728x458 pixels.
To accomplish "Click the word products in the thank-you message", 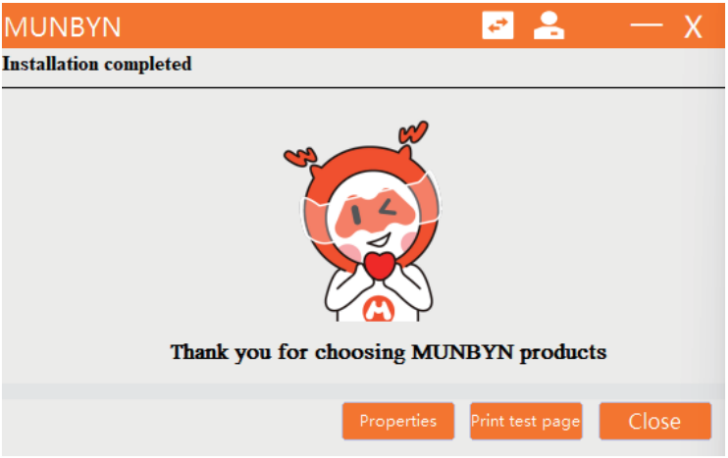I will [x=563, y=353].
